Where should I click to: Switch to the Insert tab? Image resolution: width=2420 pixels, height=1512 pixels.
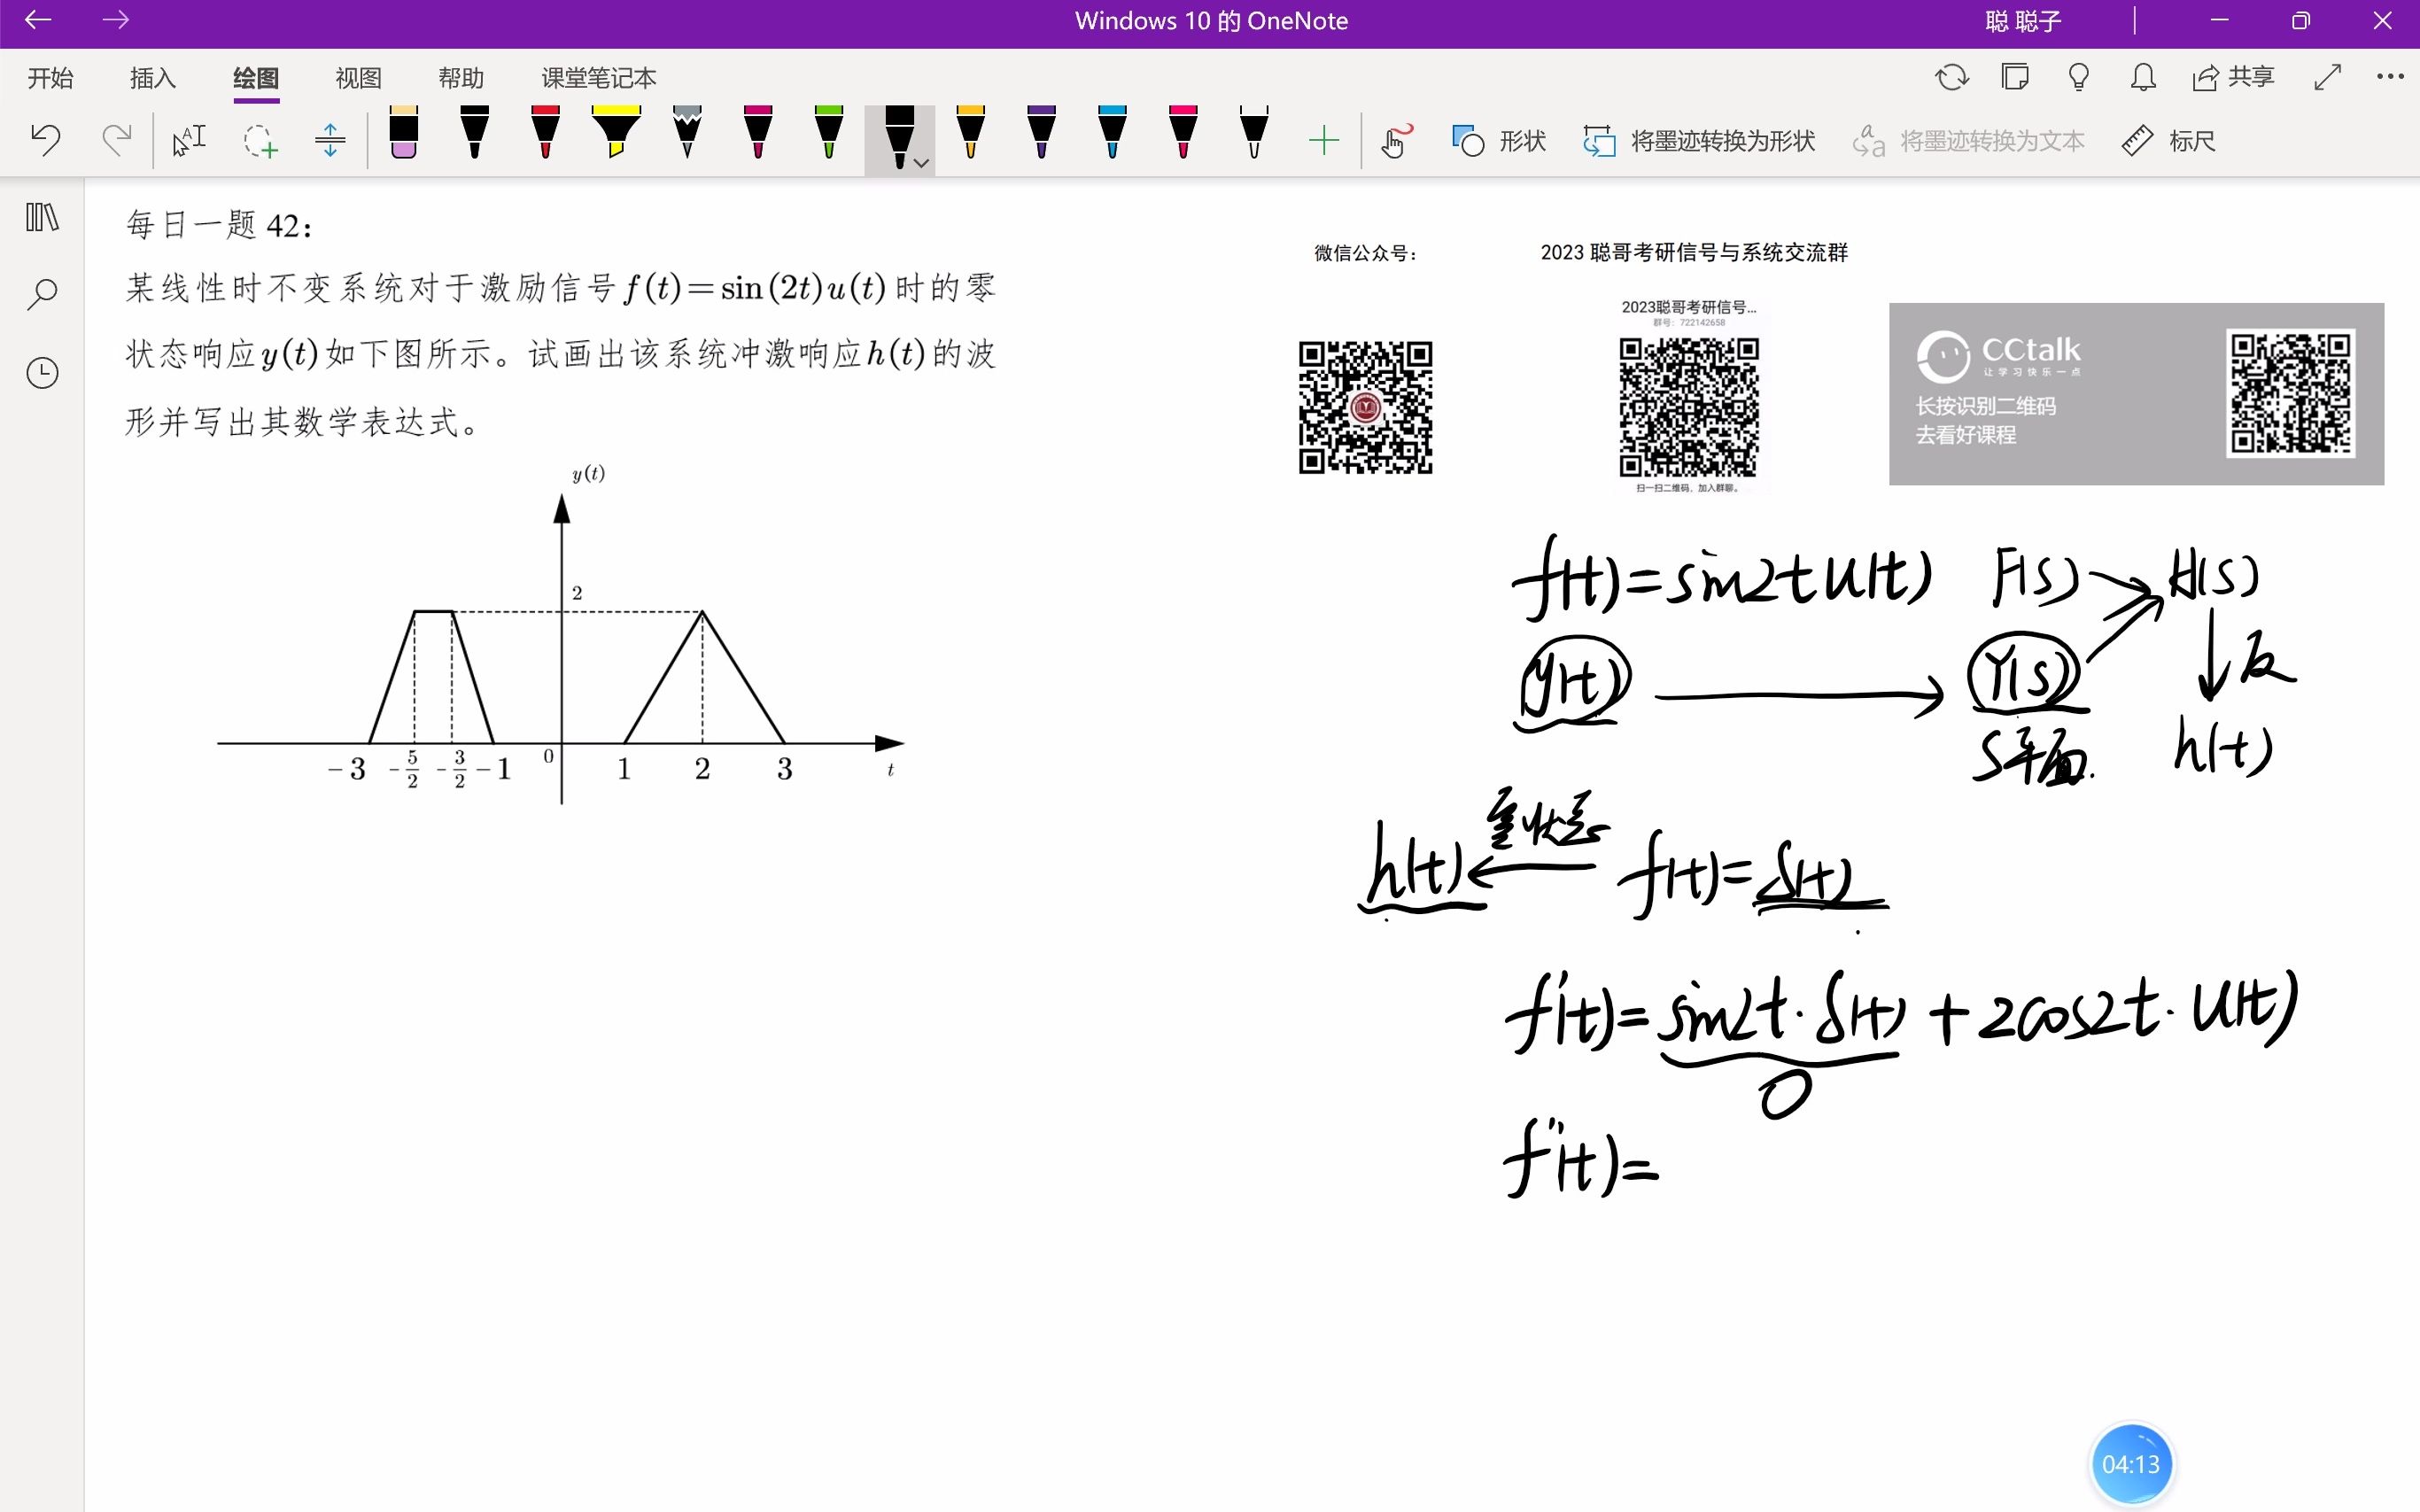(x=152, y=78)
